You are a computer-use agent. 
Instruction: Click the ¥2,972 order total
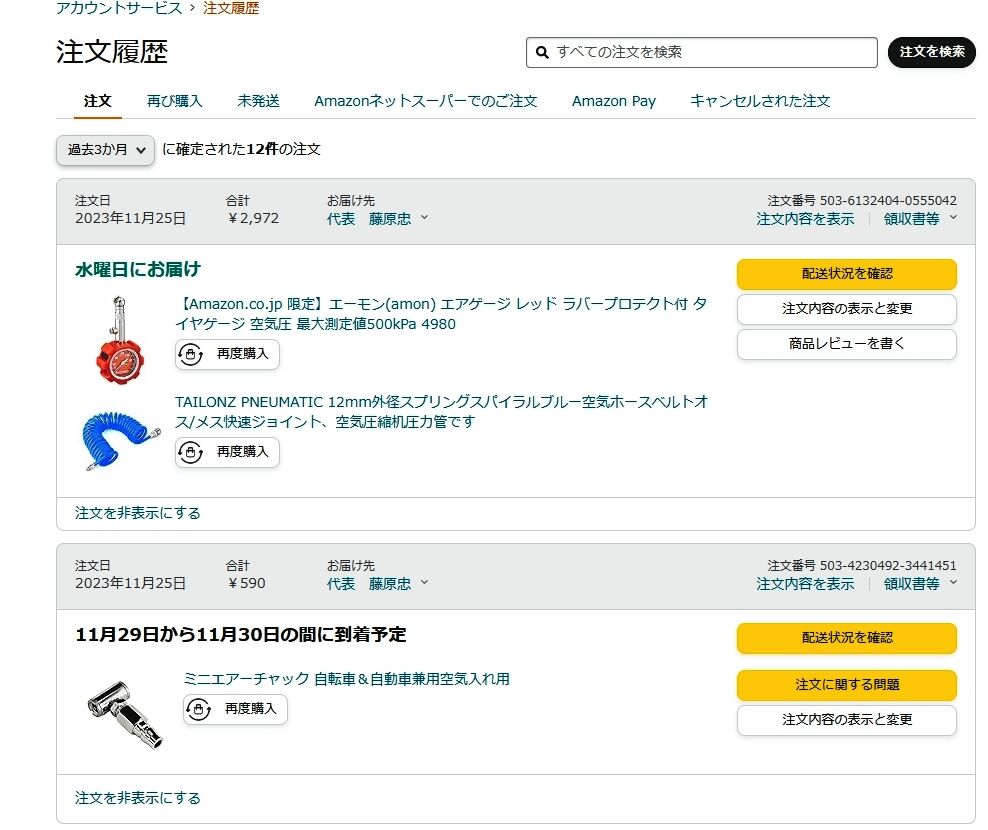click(253, 219)
